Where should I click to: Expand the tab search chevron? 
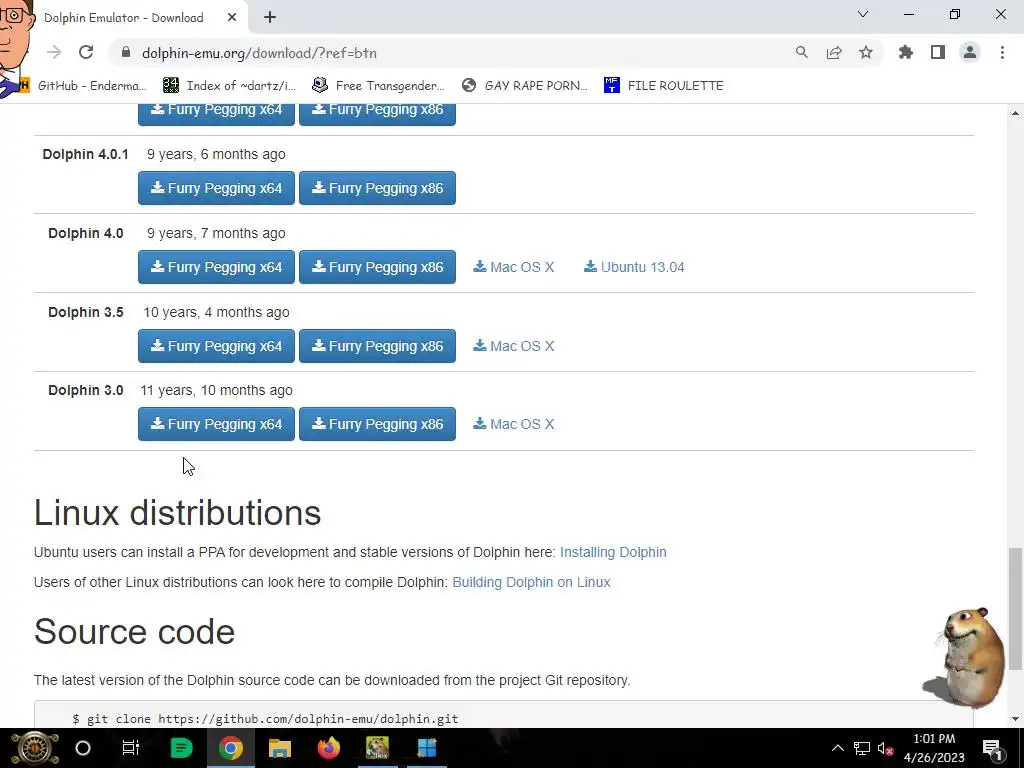[x=863, y=14]
